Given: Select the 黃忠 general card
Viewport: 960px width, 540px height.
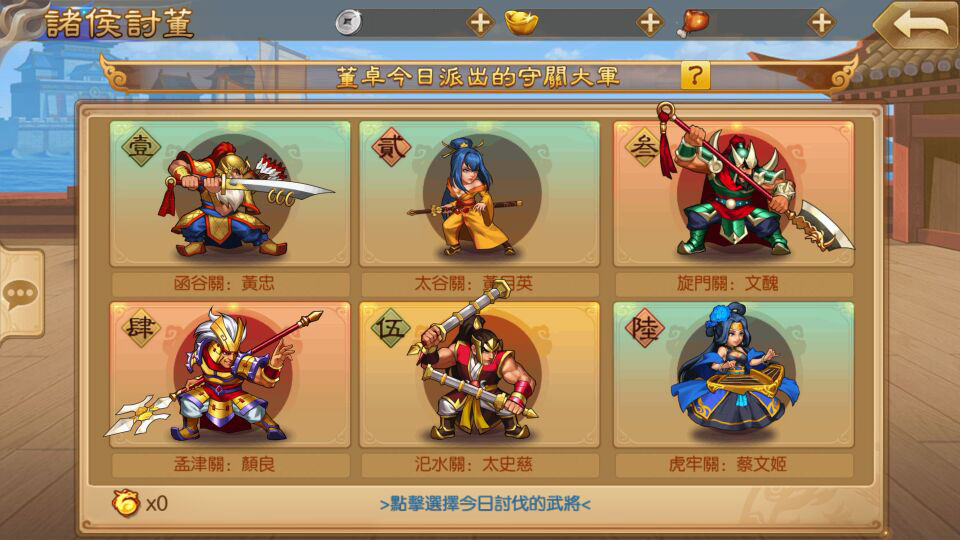Looking at the screenshot, I should point(230,193).
